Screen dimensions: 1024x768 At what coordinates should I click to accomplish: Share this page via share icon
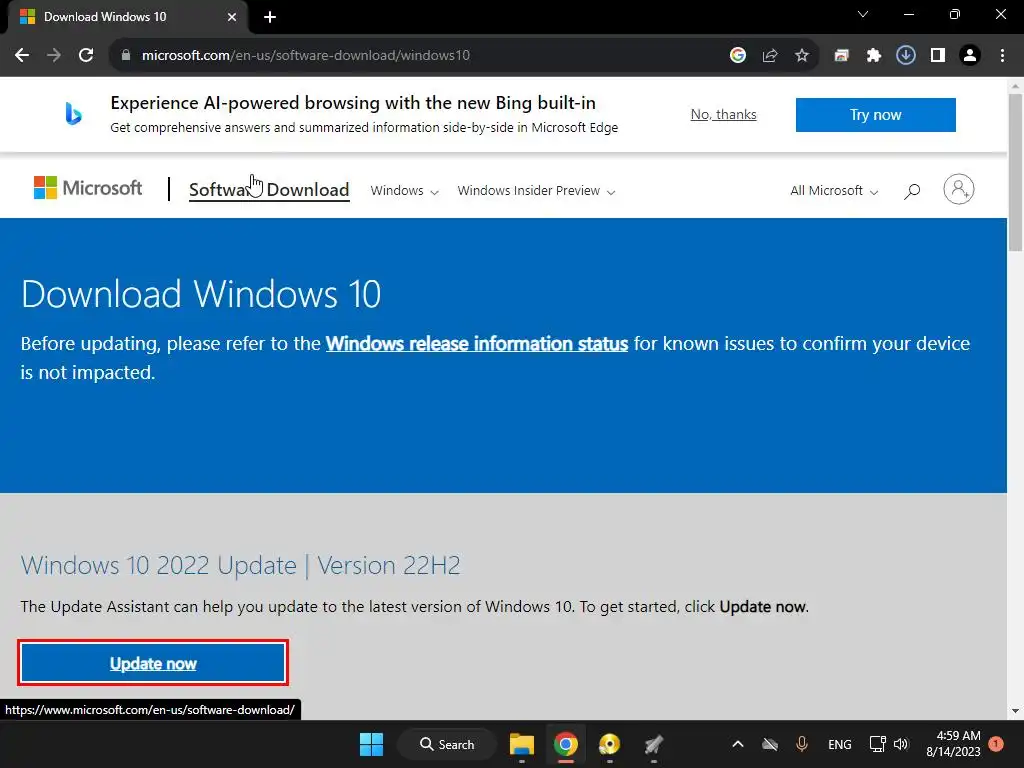click(x=770, y=56)
